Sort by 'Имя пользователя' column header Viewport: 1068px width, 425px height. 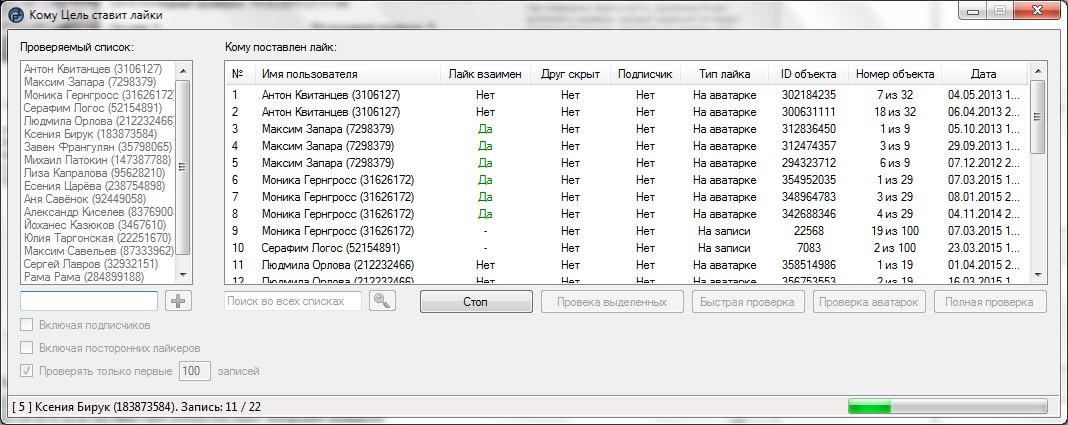tap(308, 74)
